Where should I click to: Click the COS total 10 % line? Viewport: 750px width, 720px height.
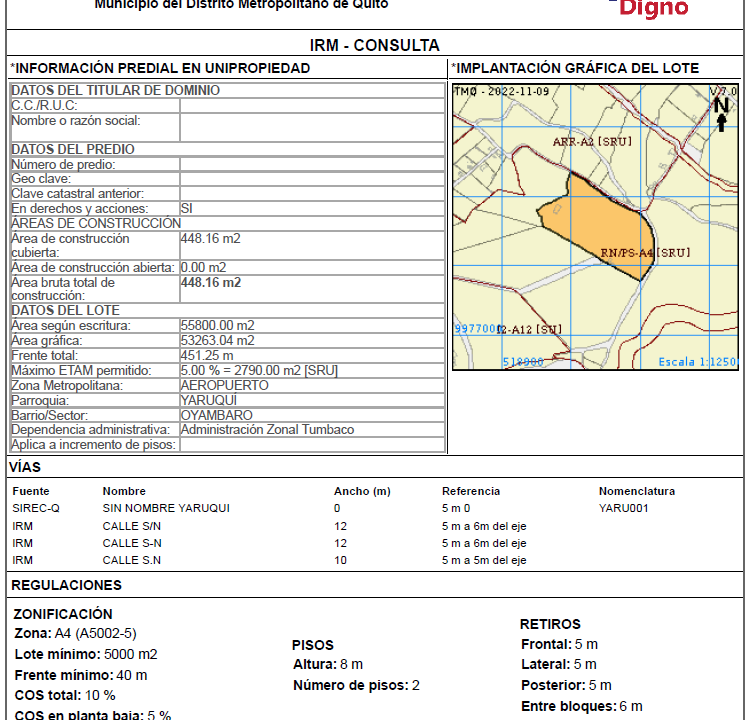65,696
